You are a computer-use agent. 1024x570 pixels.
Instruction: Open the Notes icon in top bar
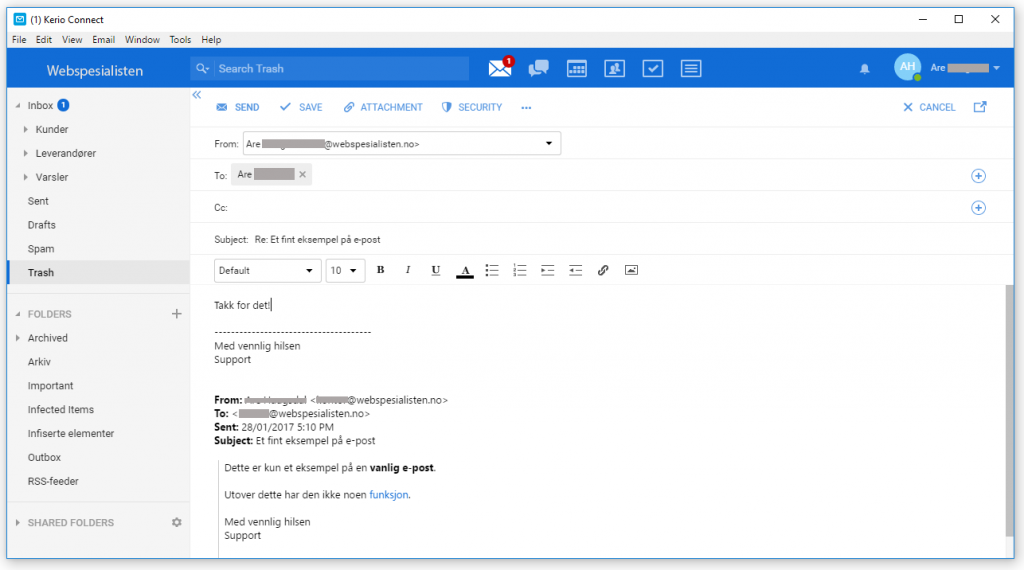click(690, 68)
